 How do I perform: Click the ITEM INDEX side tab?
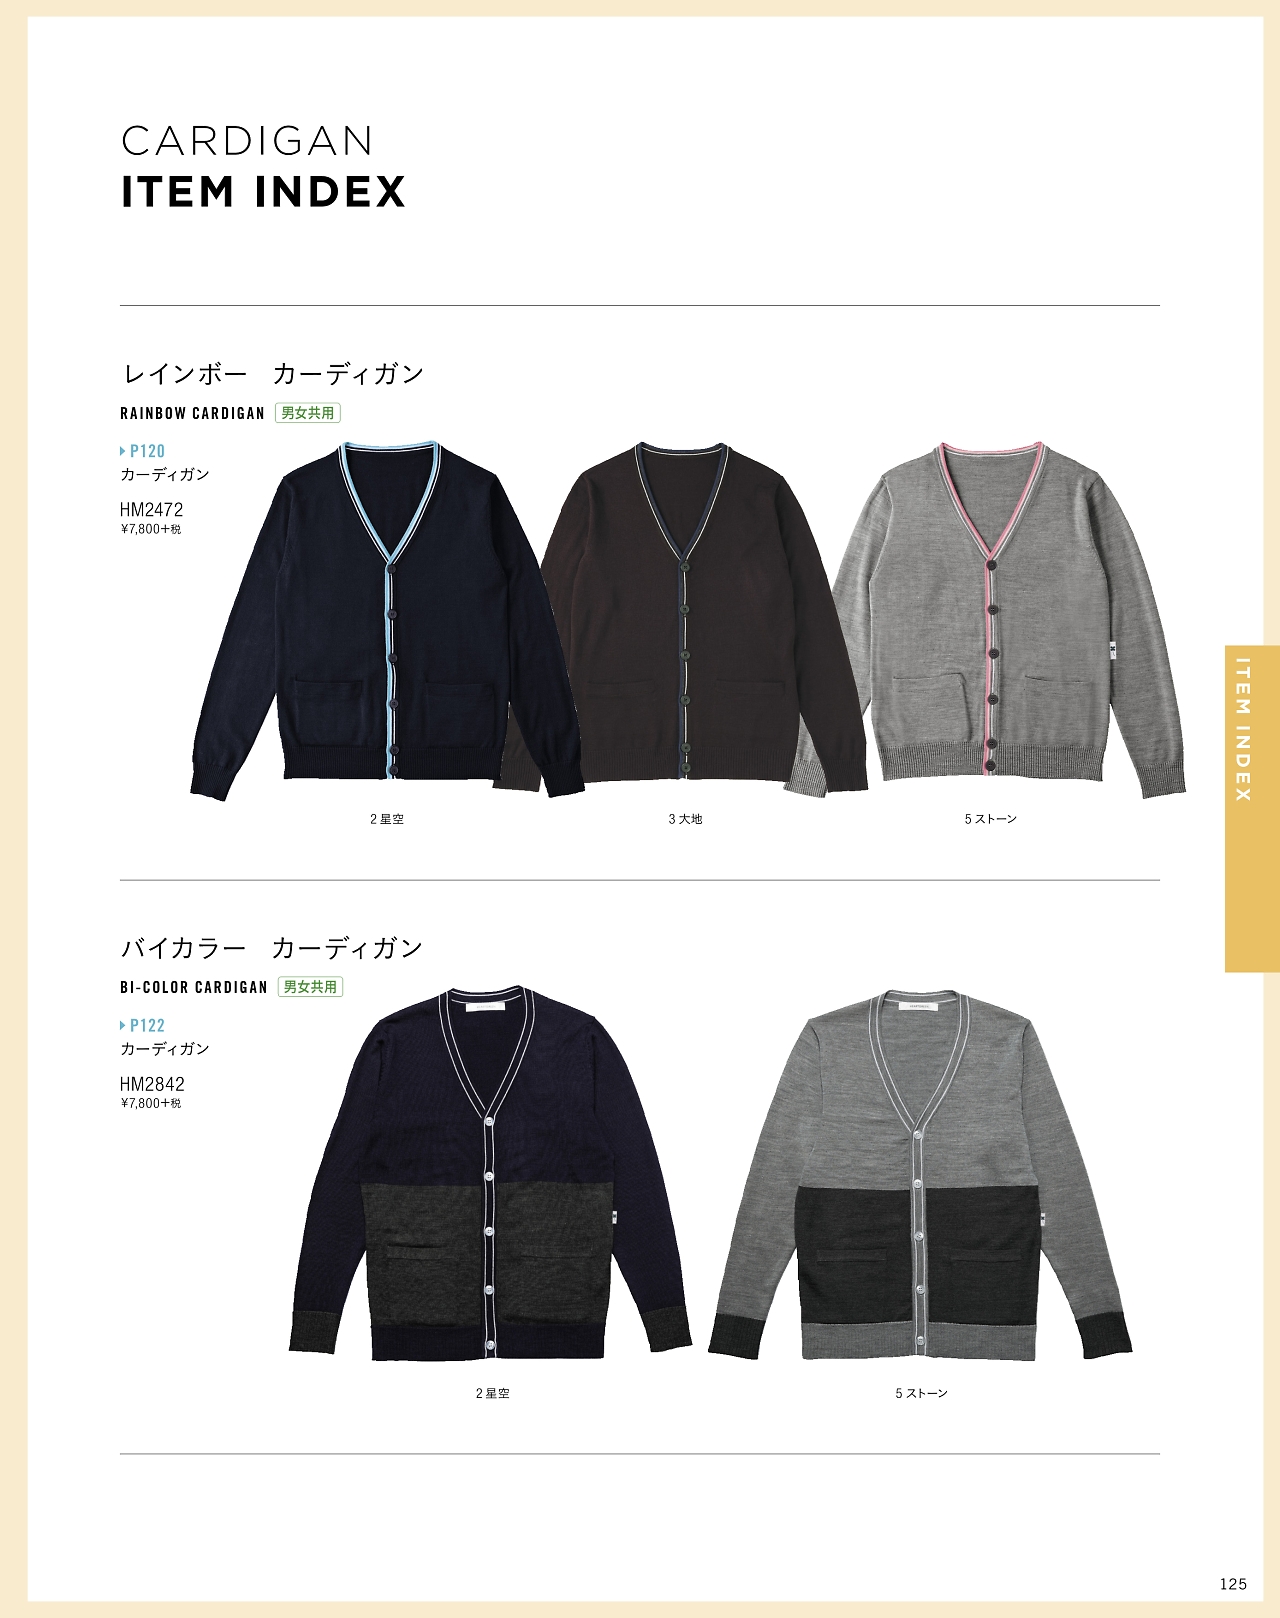point(1252,809)
